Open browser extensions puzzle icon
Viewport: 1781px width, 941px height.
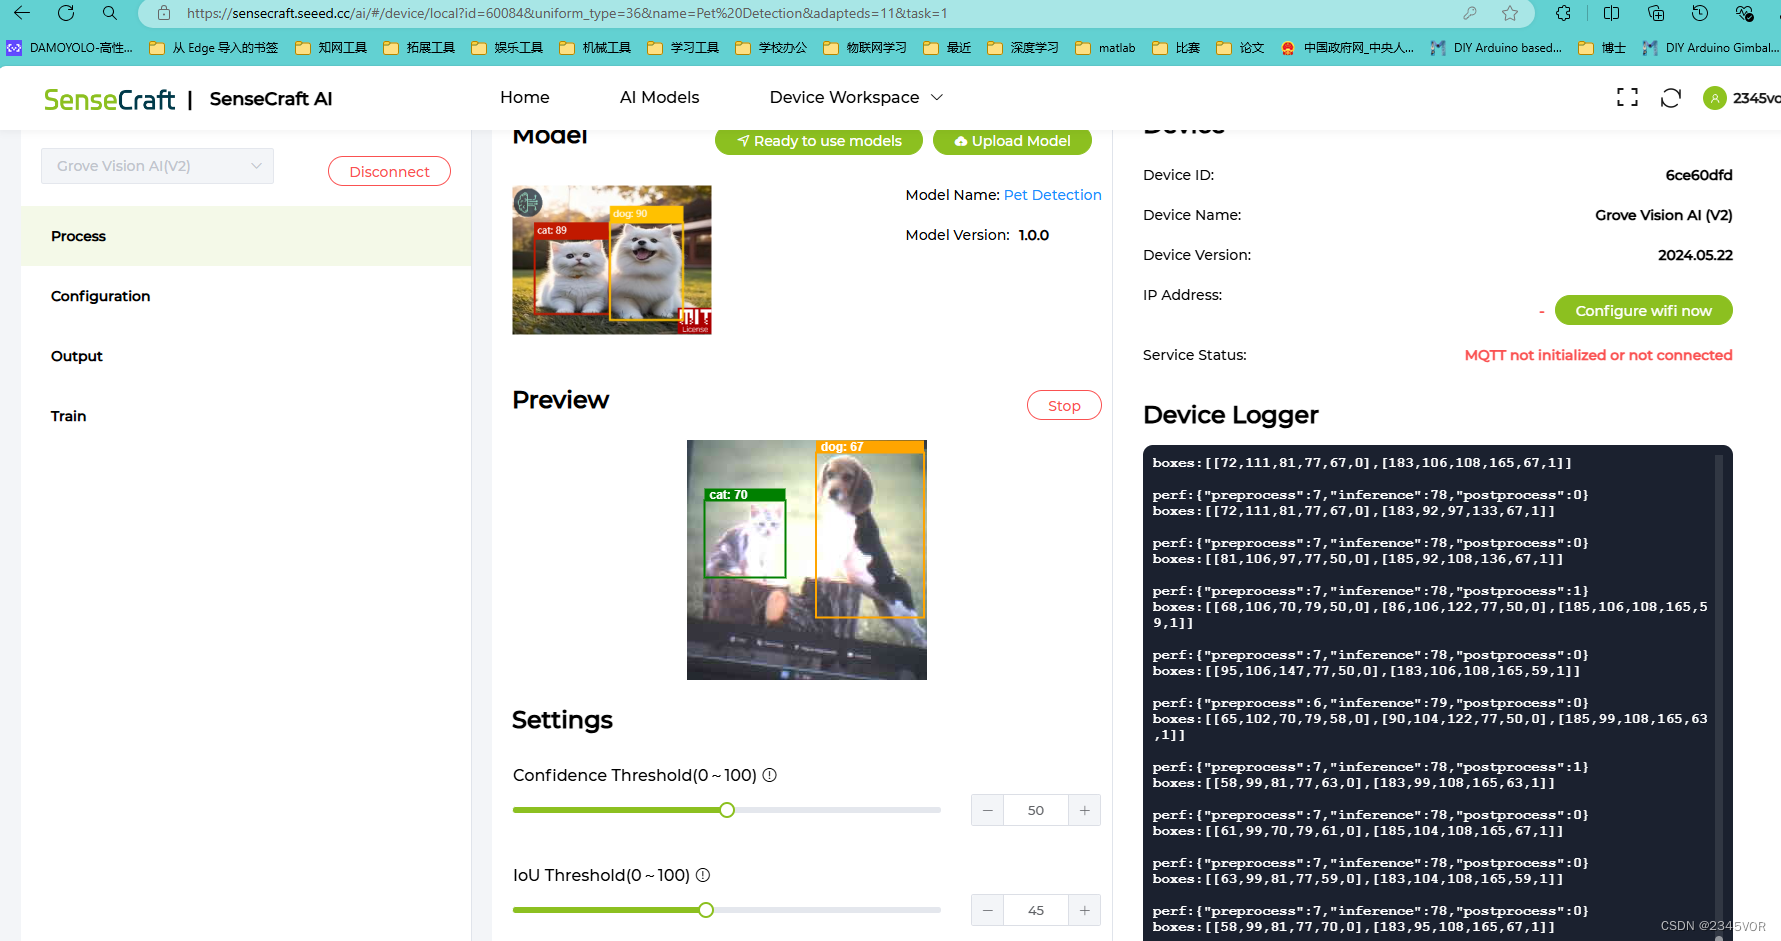pyautogui.click(x=1564, y=13)
